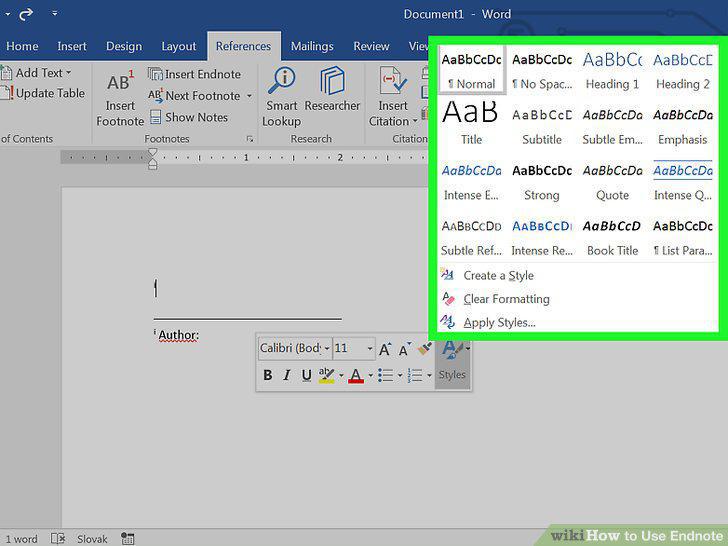Click Insert Endnote
Screen dimensions: 728x546
tap(195, 74)
